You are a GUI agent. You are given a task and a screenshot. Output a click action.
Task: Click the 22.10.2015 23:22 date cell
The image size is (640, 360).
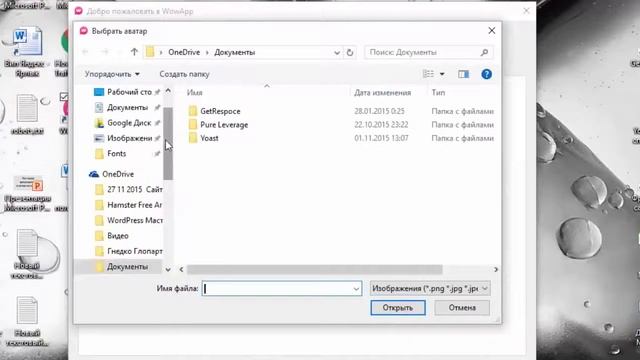click(x=381, y=124)
